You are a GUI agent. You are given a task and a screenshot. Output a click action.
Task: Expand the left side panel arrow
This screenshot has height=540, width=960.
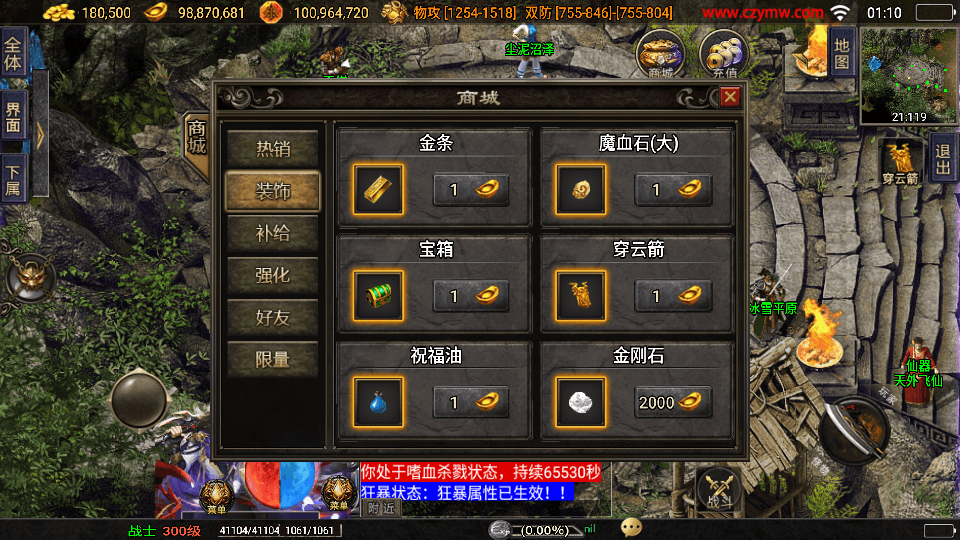tap(40, 135)
